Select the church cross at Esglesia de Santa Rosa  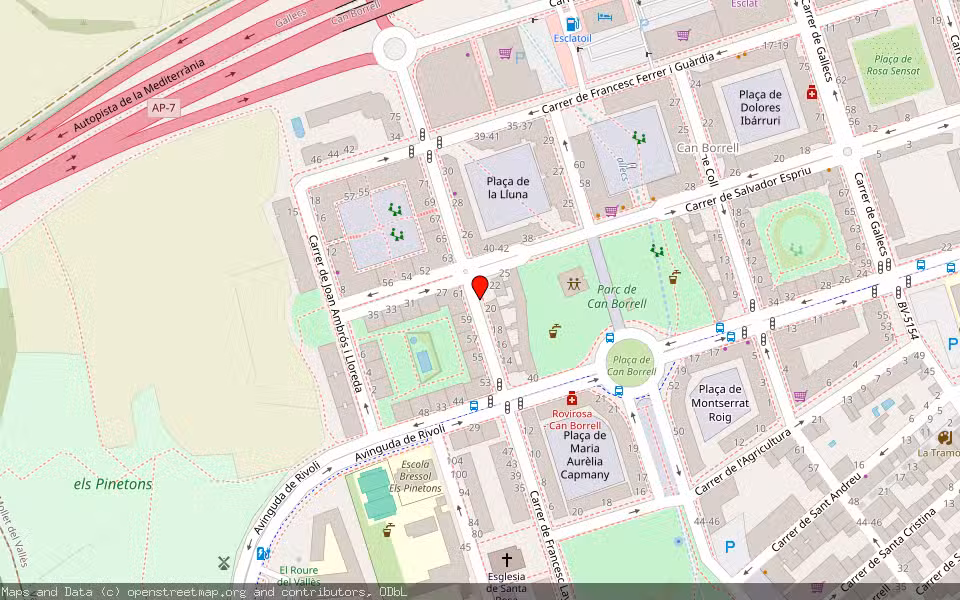tap(508, 560)
